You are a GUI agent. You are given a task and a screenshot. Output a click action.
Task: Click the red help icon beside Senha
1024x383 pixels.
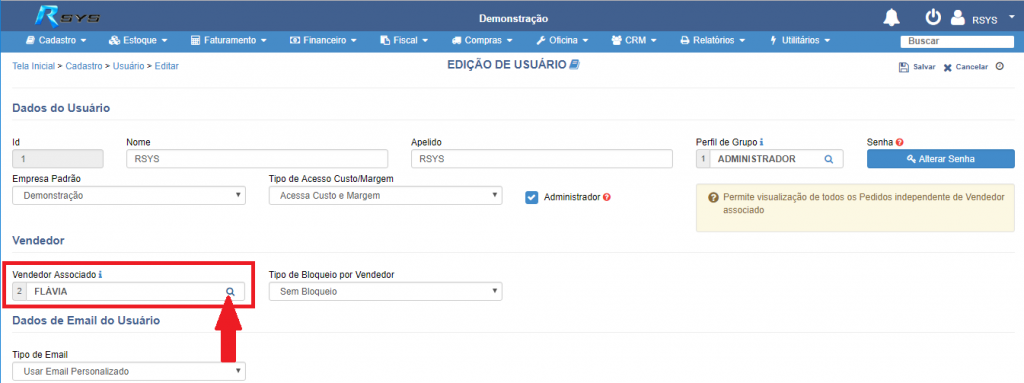899,142
